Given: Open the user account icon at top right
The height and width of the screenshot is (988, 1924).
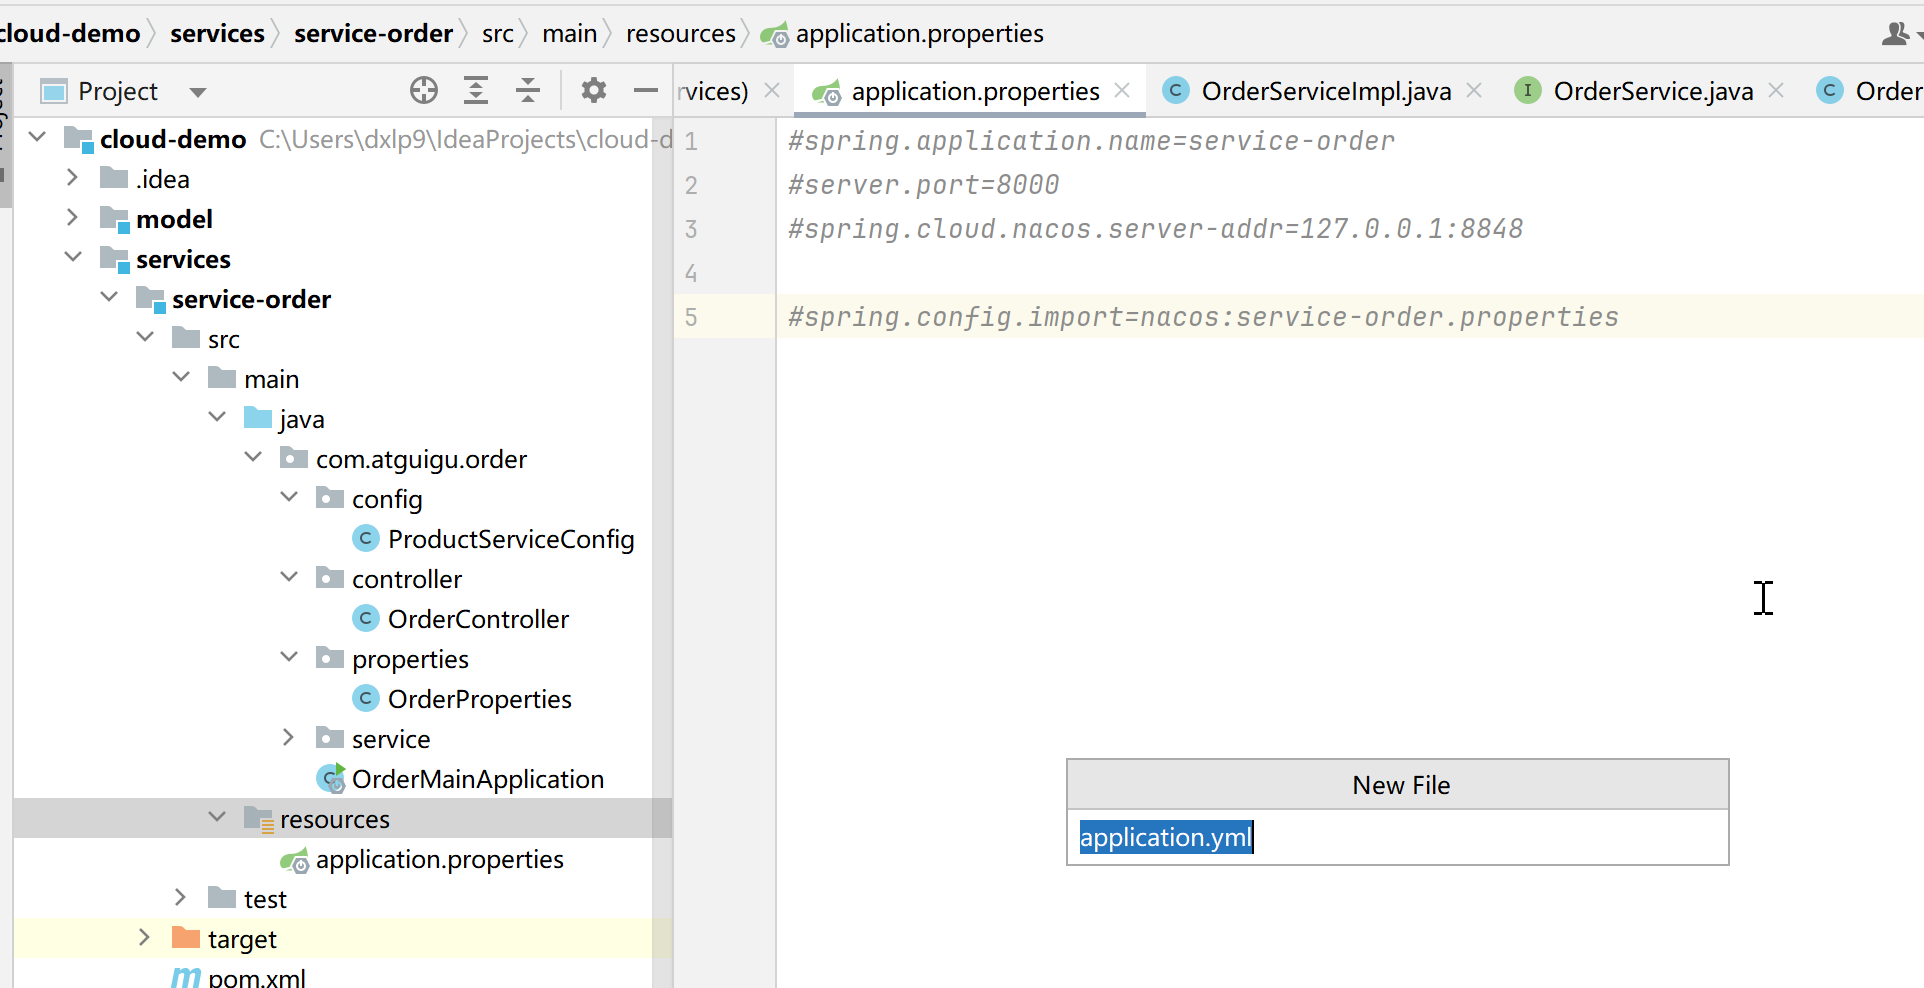Looking at the screenshot, I should 1895,34.
